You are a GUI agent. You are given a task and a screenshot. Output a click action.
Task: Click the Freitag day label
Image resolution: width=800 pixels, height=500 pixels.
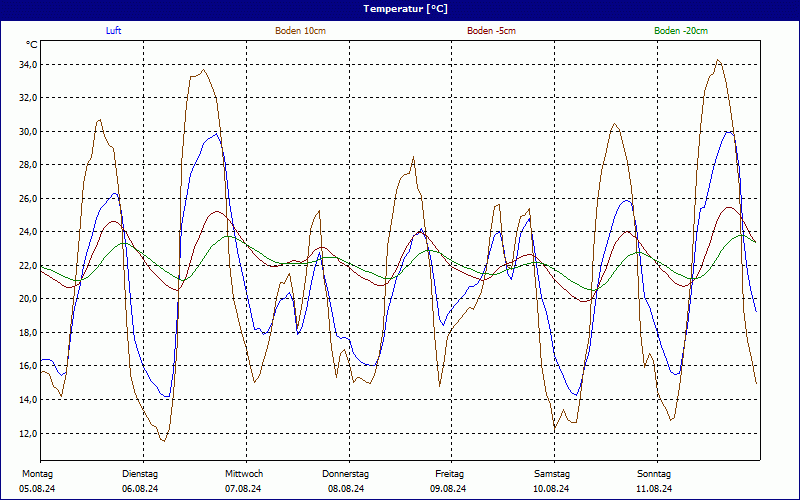449,473
